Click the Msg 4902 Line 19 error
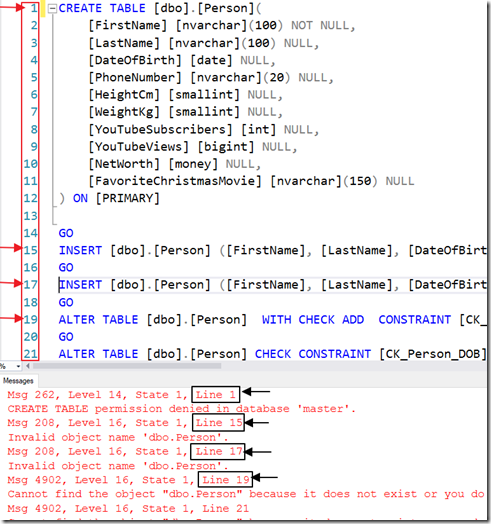Screen dimensions: 491x524 (x=128, y=480)
